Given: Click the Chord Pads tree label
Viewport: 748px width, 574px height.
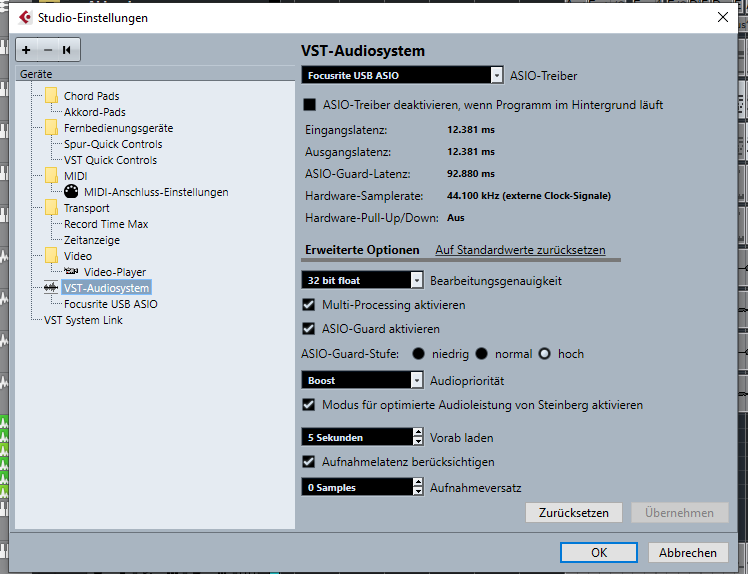Looking at the screenshot, I should click(x=92, y=96).
